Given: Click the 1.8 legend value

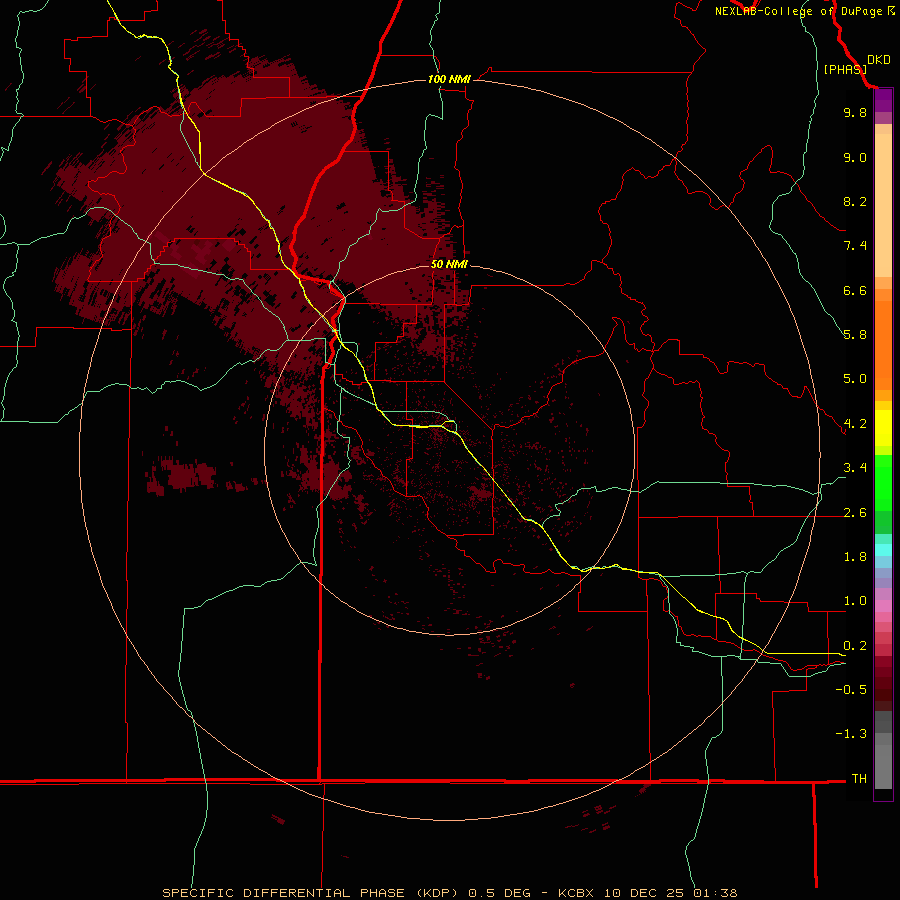Looking at the screenshot, I should click(x=855, y=557).
